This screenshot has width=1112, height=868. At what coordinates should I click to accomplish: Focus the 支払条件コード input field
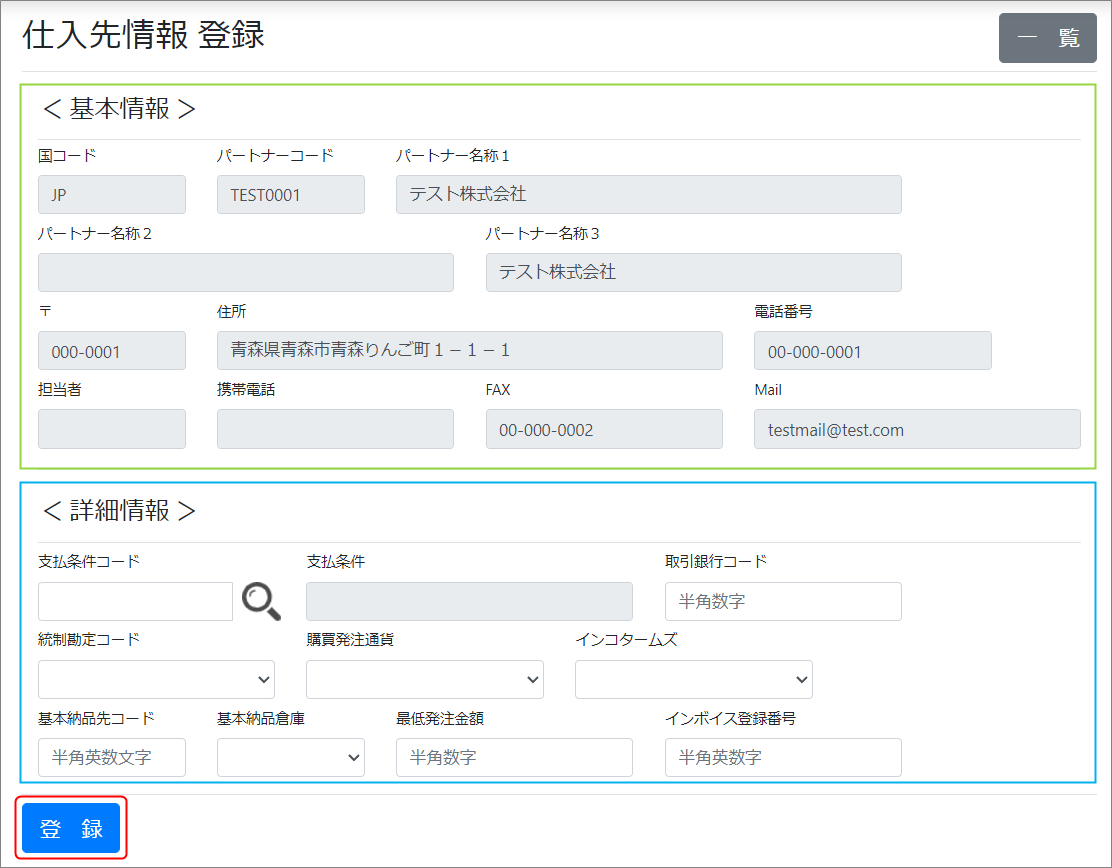(135, 601)
